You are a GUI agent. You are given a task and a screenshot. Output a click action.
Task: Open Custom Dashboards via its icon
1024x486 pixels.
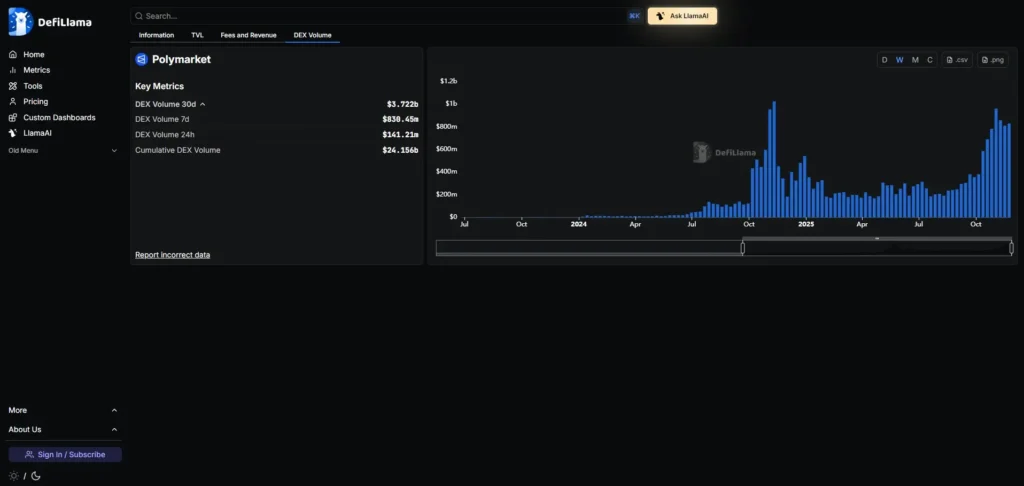(x=13, y=118)
